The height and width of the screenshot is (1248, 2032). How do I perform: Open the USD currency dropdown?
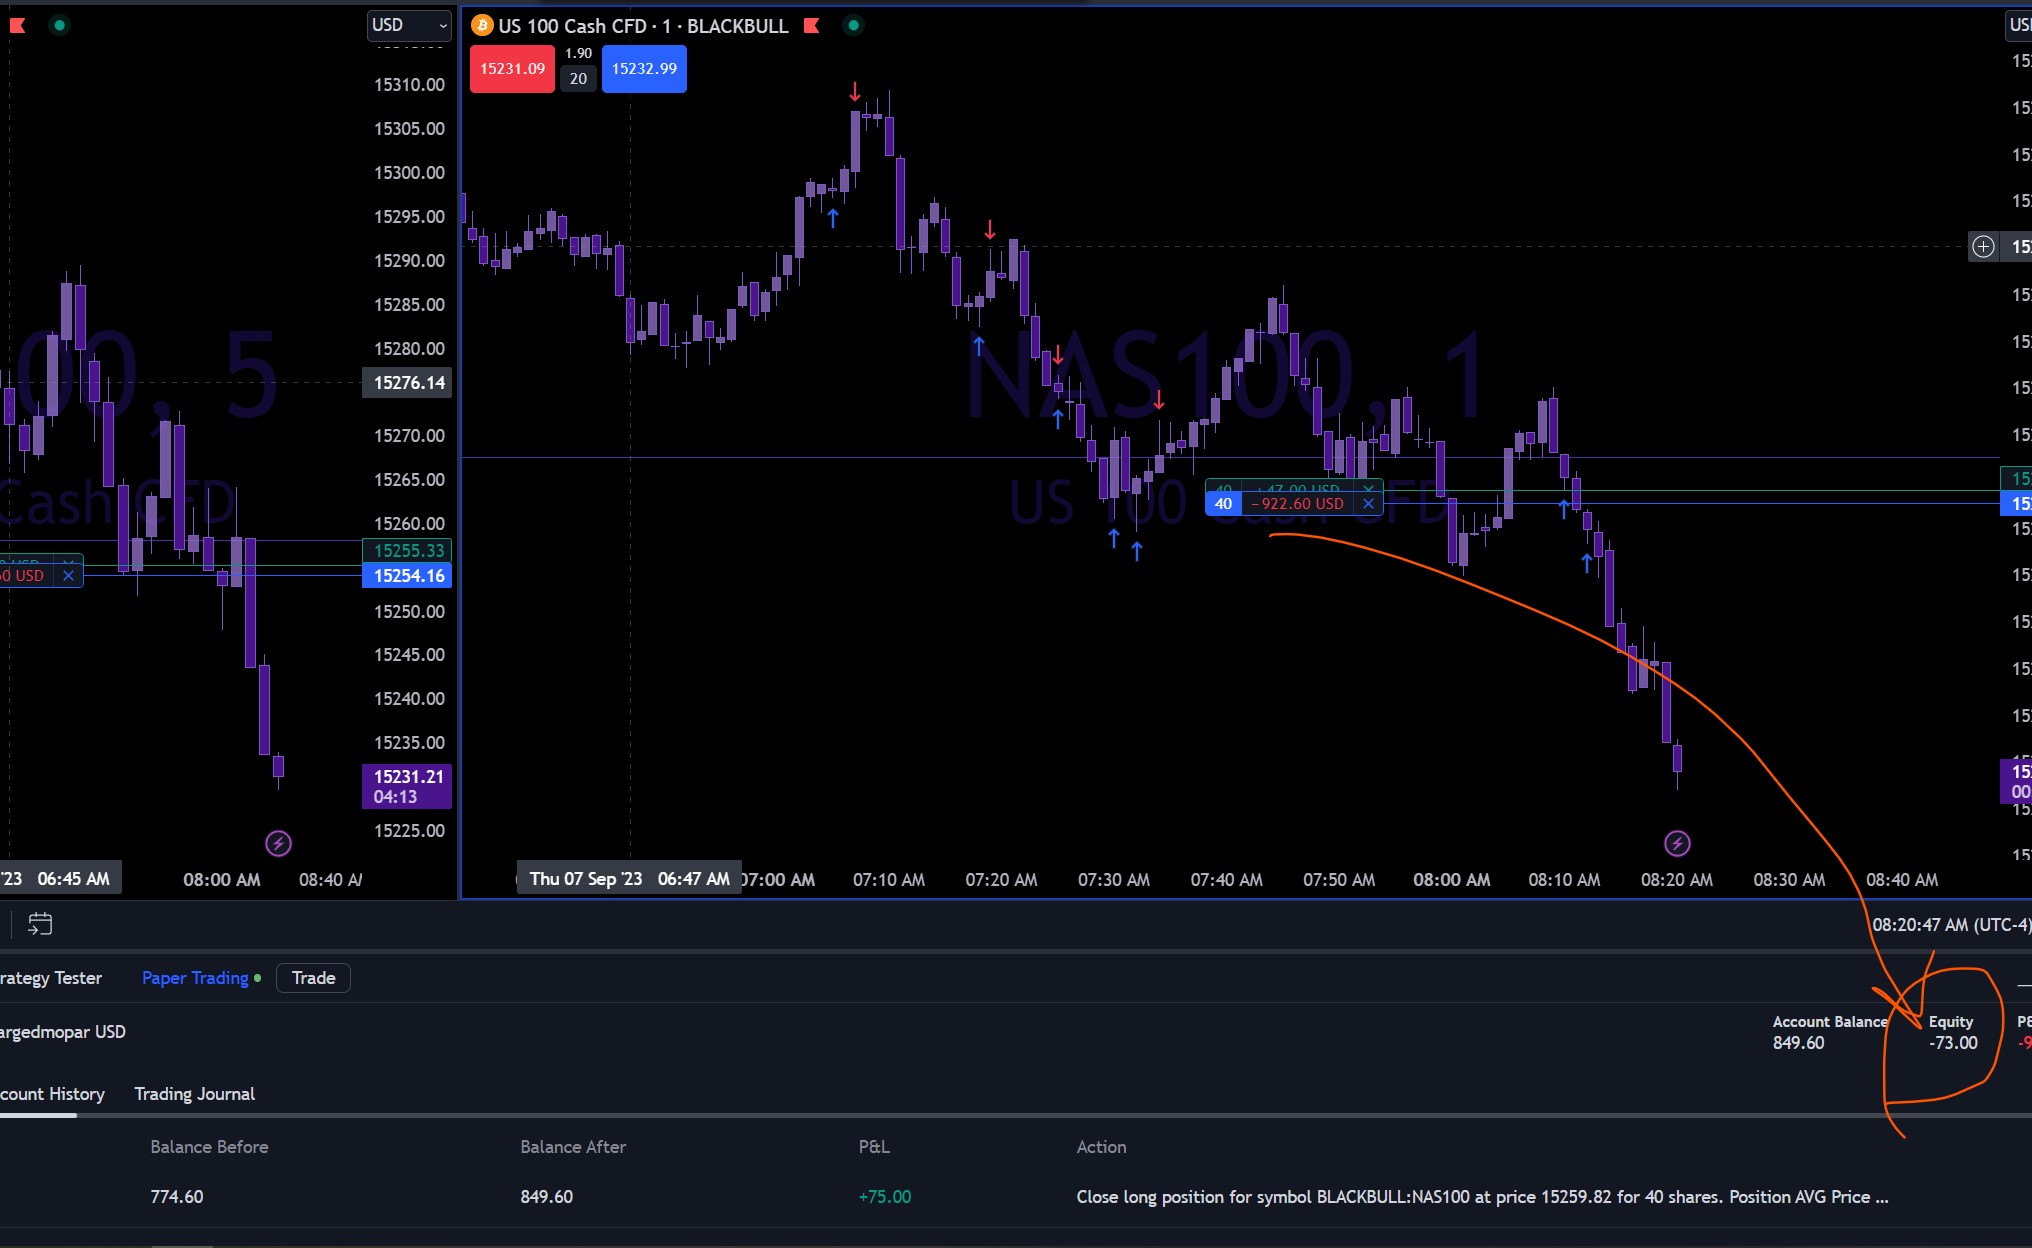(409, 26)
